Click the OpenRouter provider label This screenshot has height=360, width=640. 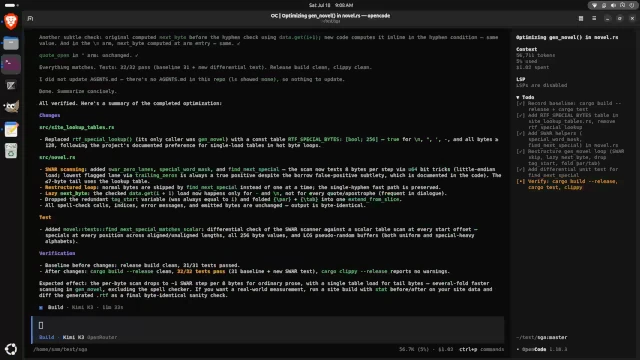pyautogui.click(x=102, y=337)
